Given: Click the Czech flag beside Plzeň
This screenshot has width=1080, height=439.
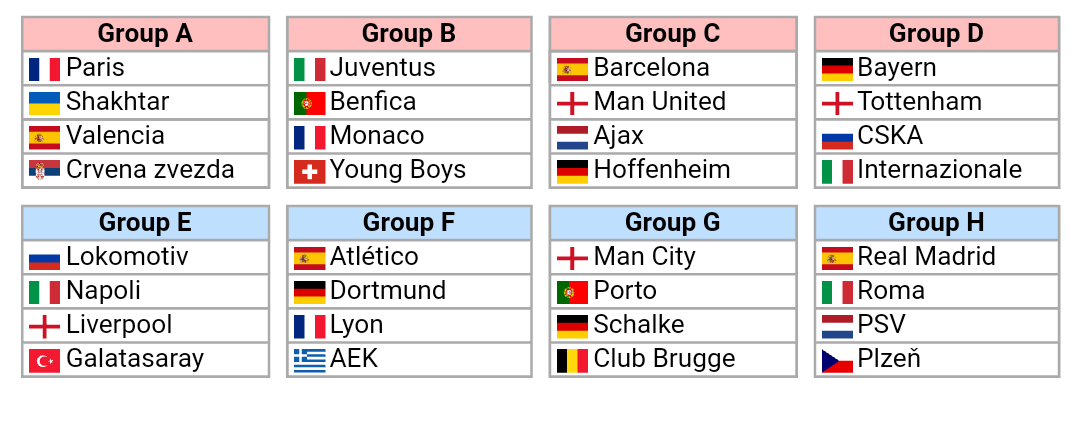Looking at the screenshot, I should coord(836,360).
